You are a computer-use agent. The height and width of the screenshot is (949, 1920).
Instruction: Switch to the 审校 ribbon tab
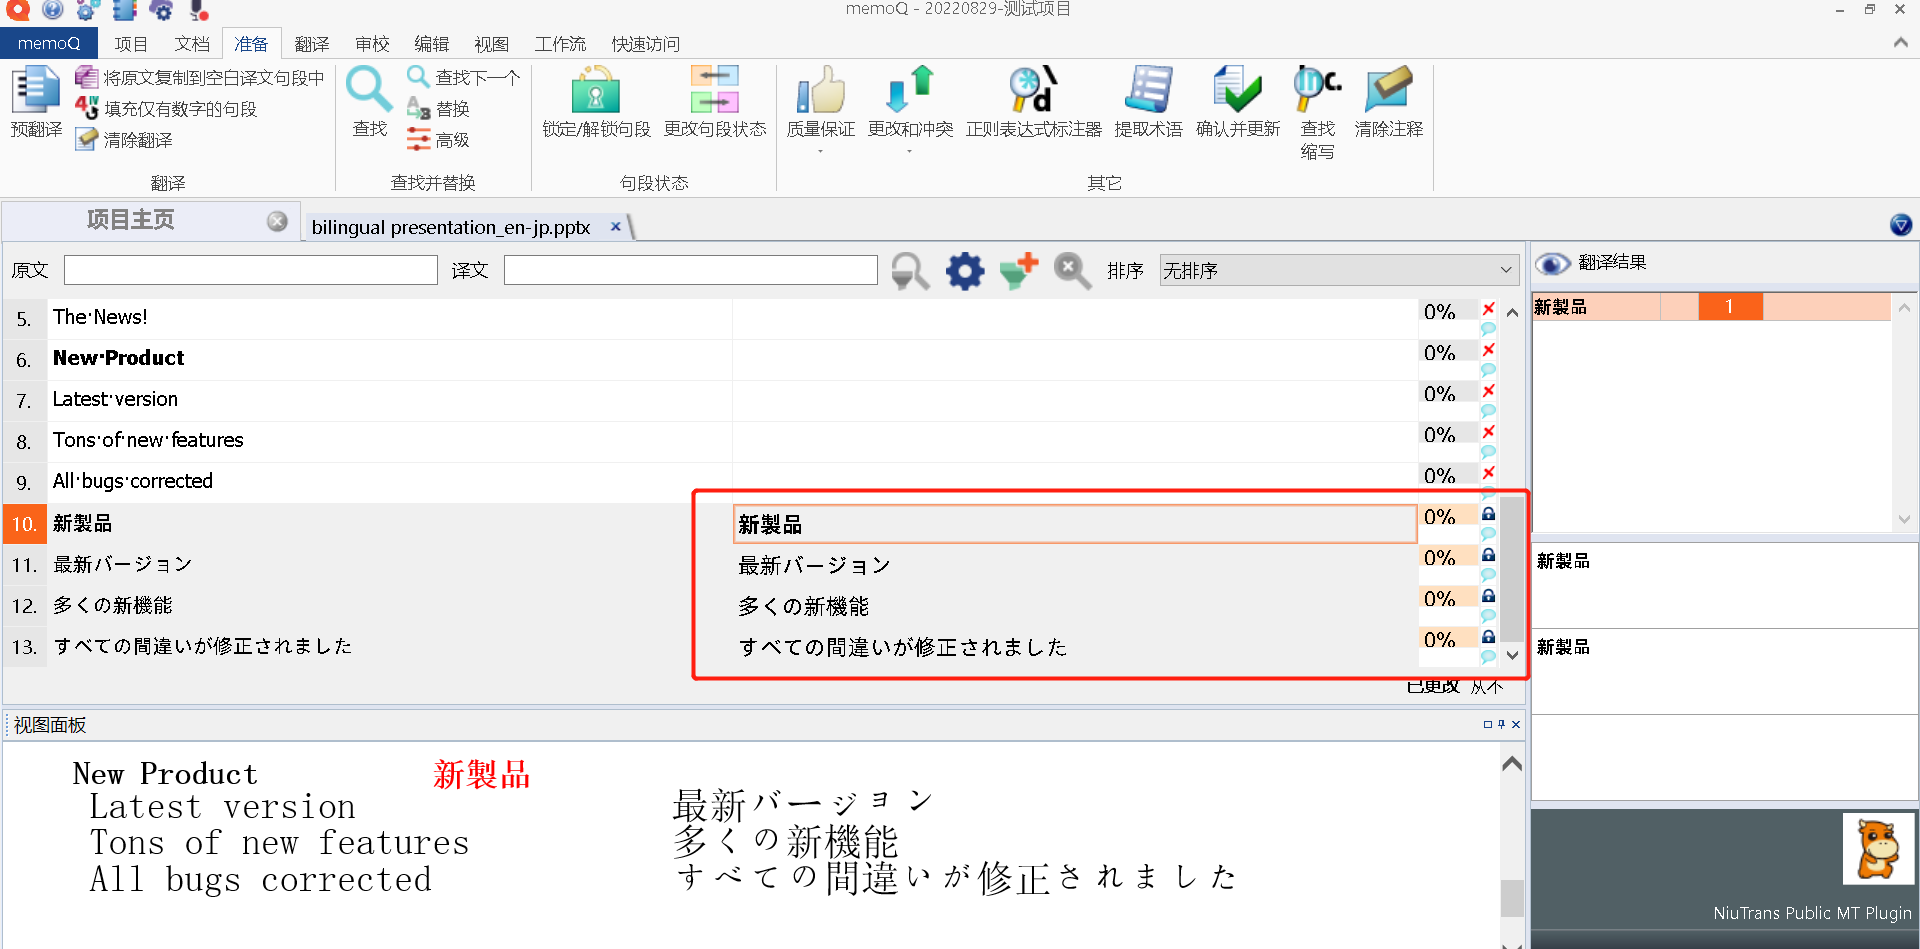(x=372, y=44)
